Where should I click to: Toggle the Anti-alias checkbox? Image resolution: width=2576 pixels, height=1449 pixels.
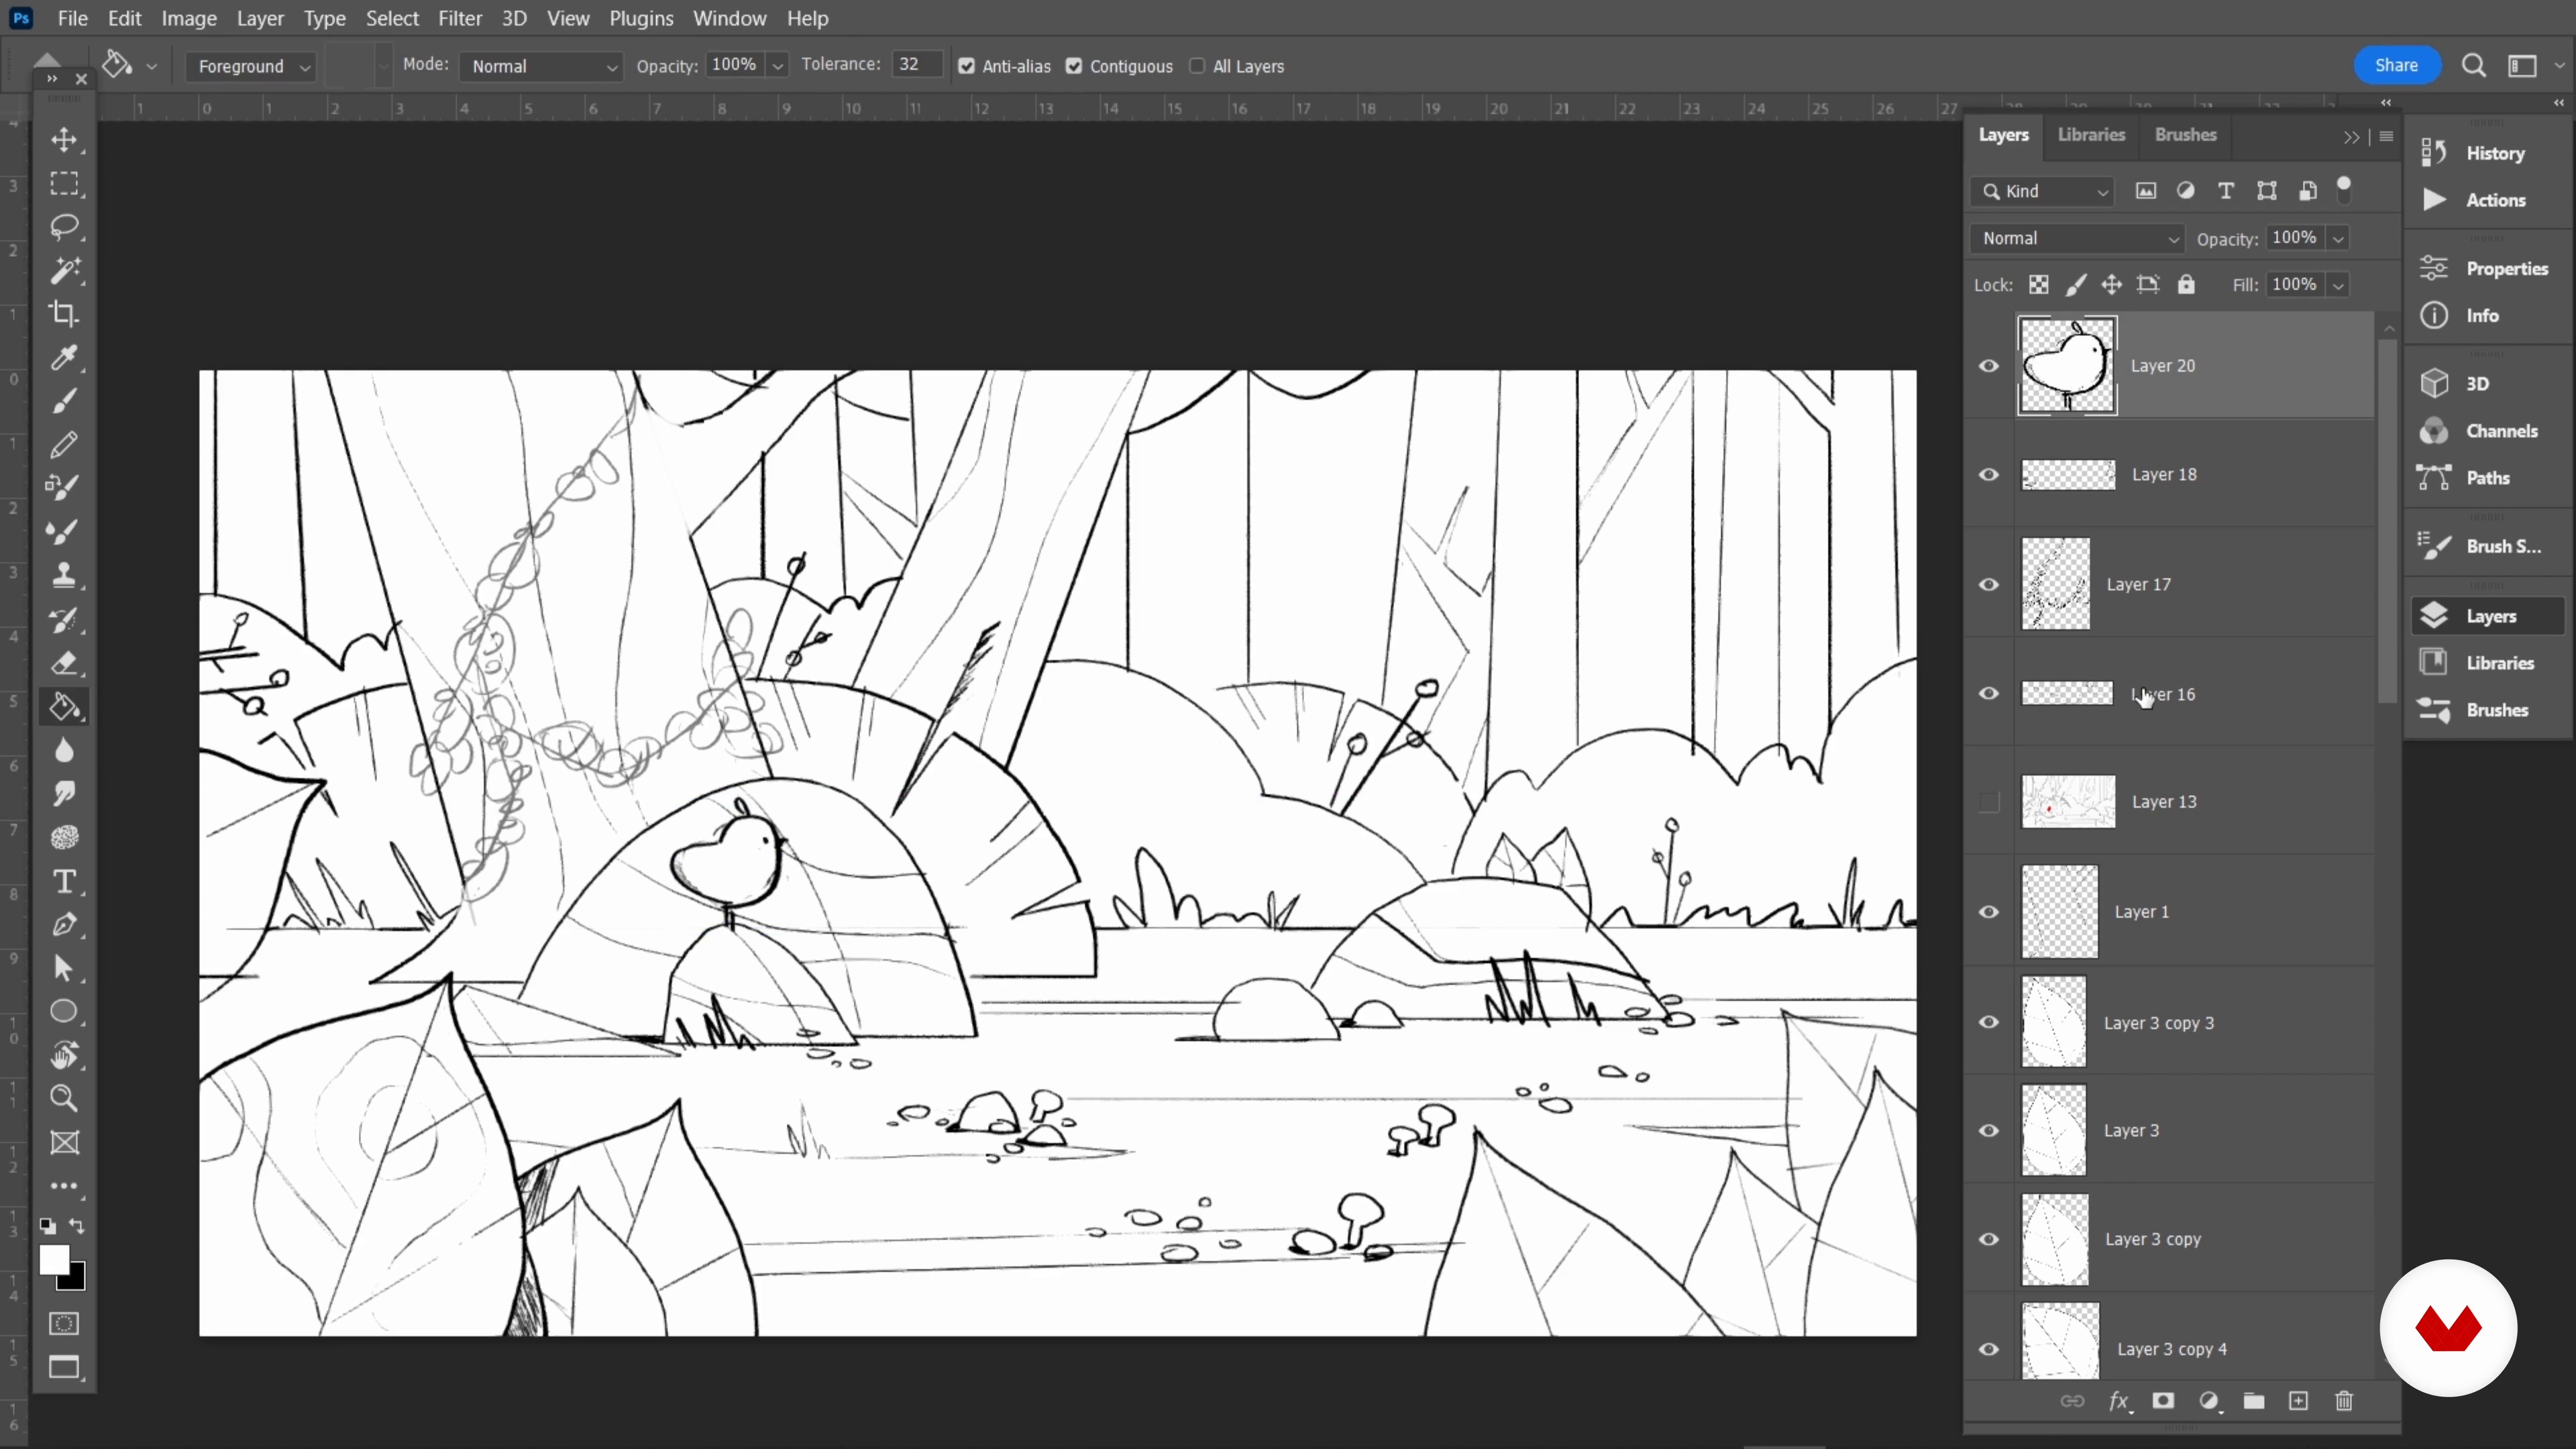[966, 66]
